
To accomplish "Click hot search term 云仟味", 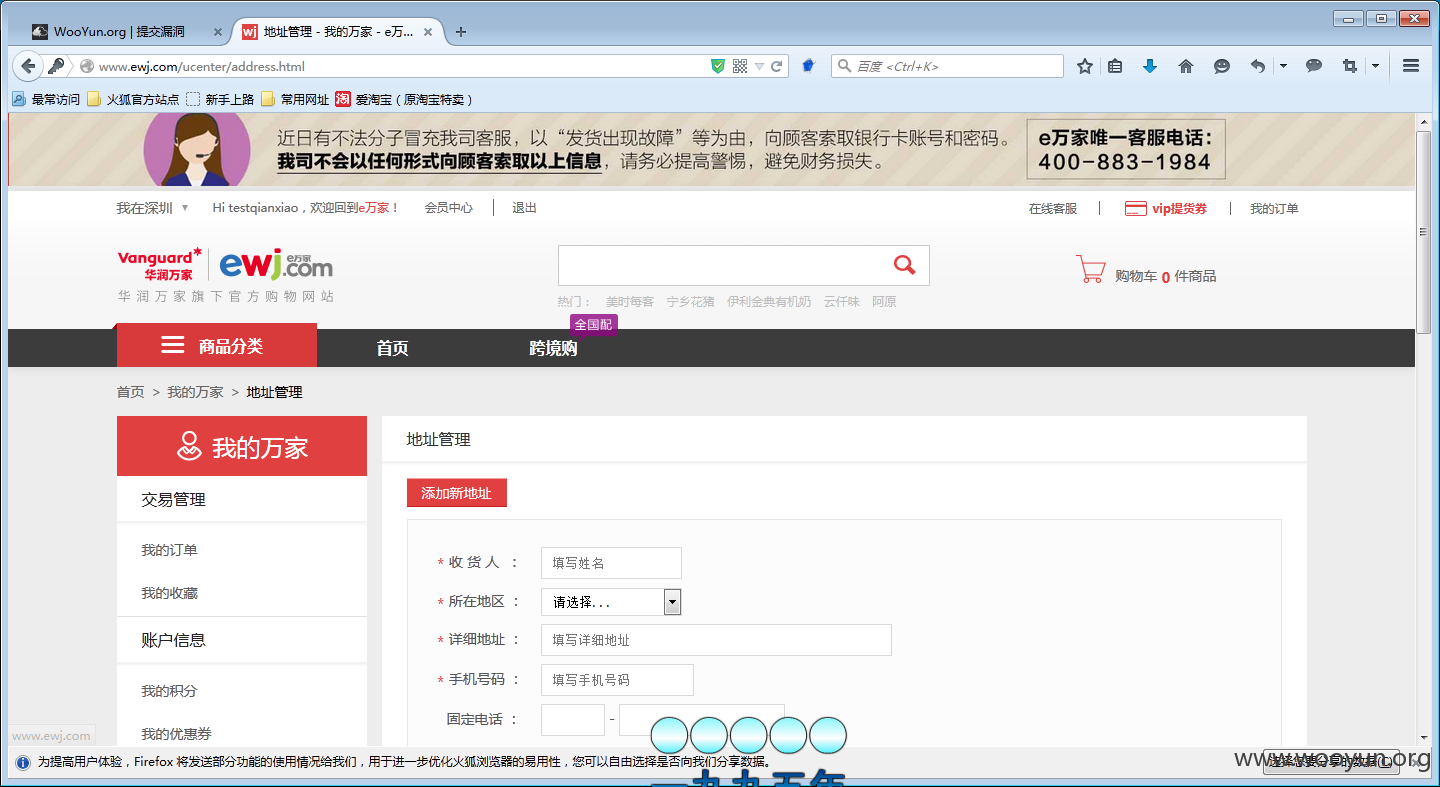I will [x=842, y=301].
